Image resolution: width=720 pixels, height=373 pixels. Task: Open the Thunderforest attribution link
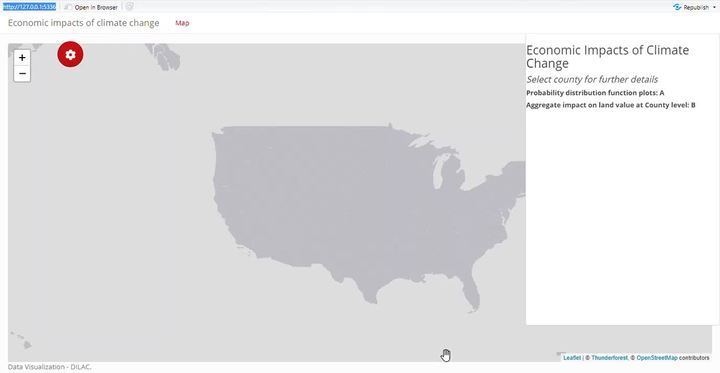click(x=609, y=357)
